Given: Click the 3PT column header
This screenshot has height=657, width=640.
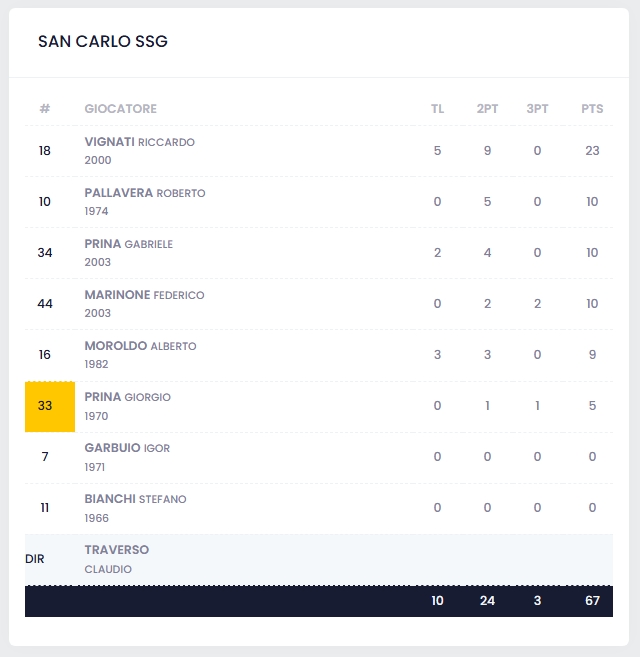Looking at the screenshot, I should (x=537, y=109).
